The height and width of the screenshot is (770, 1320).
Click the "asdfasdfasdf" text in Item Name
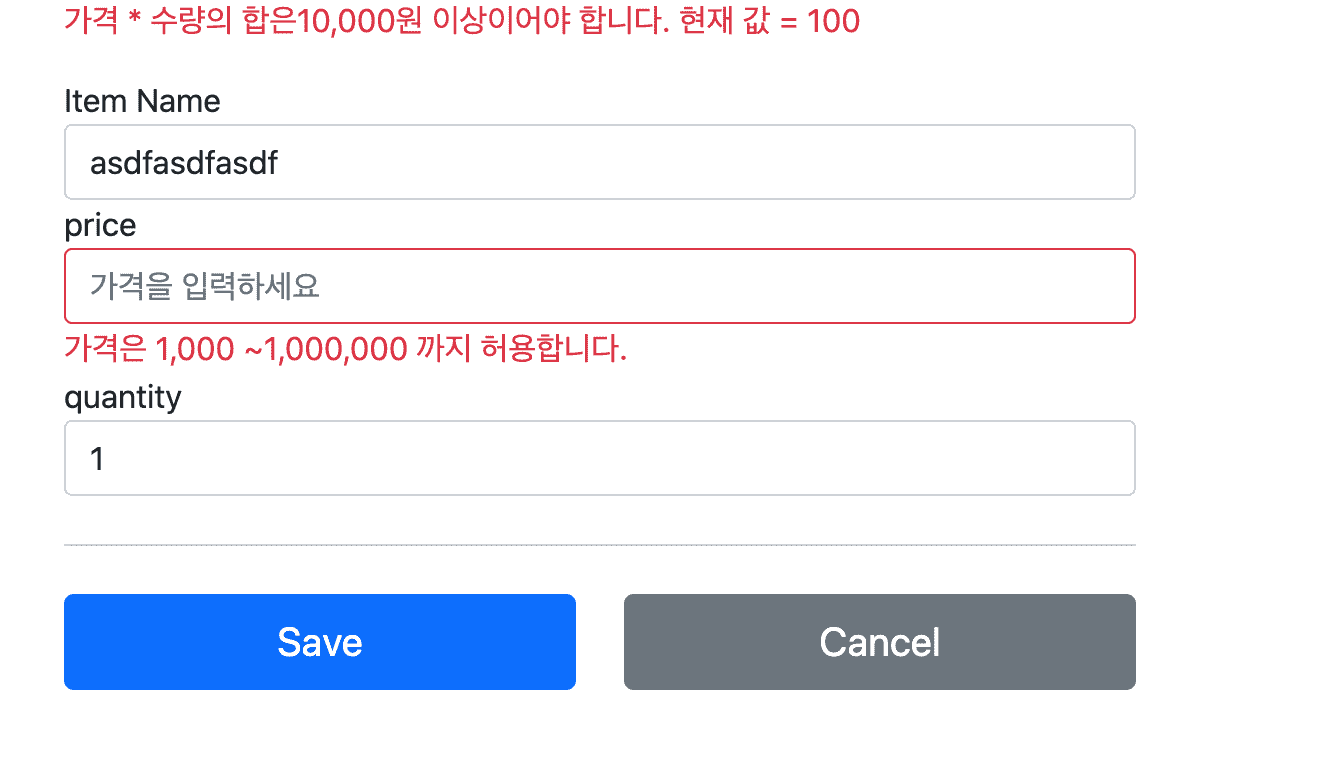pos(184,163)
